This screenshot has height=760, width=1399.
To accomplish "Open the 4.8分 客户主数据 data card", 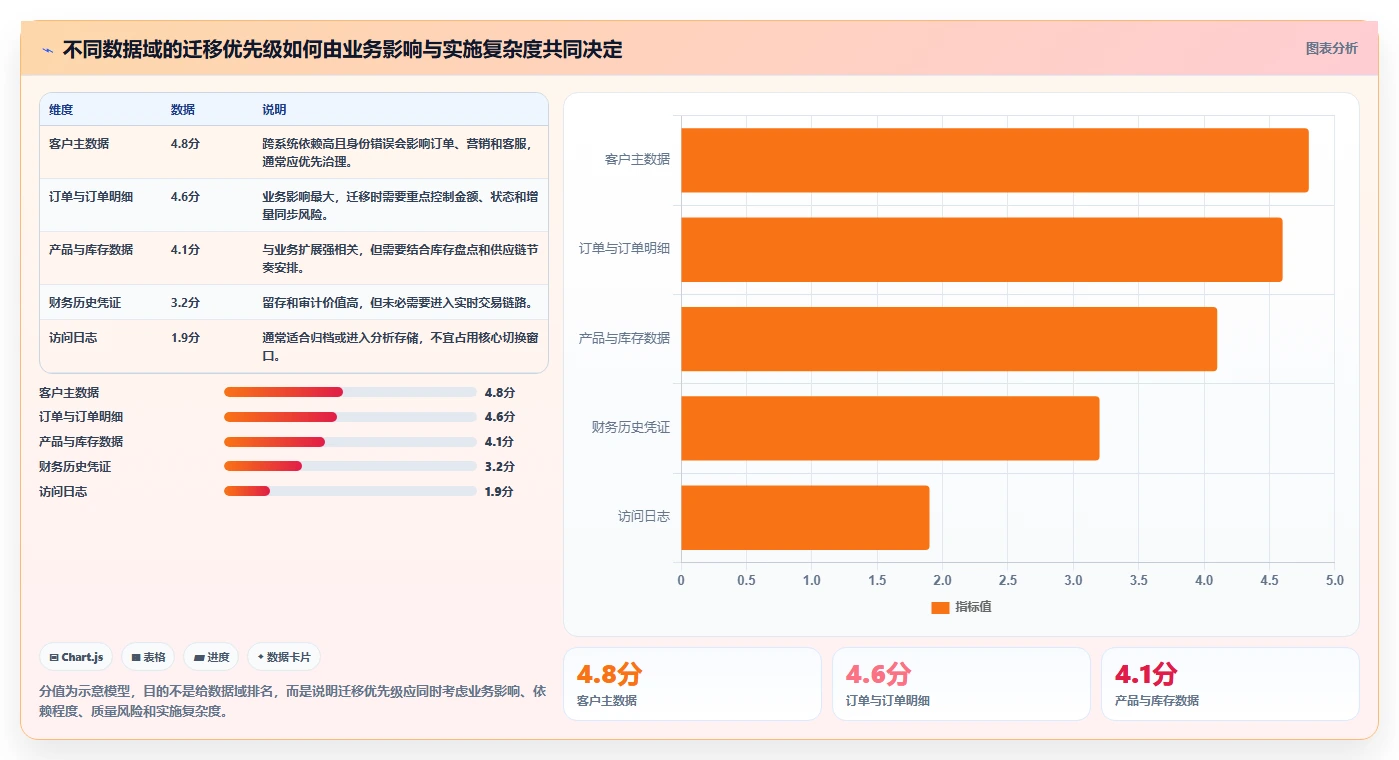I will [x=692, y=684].
